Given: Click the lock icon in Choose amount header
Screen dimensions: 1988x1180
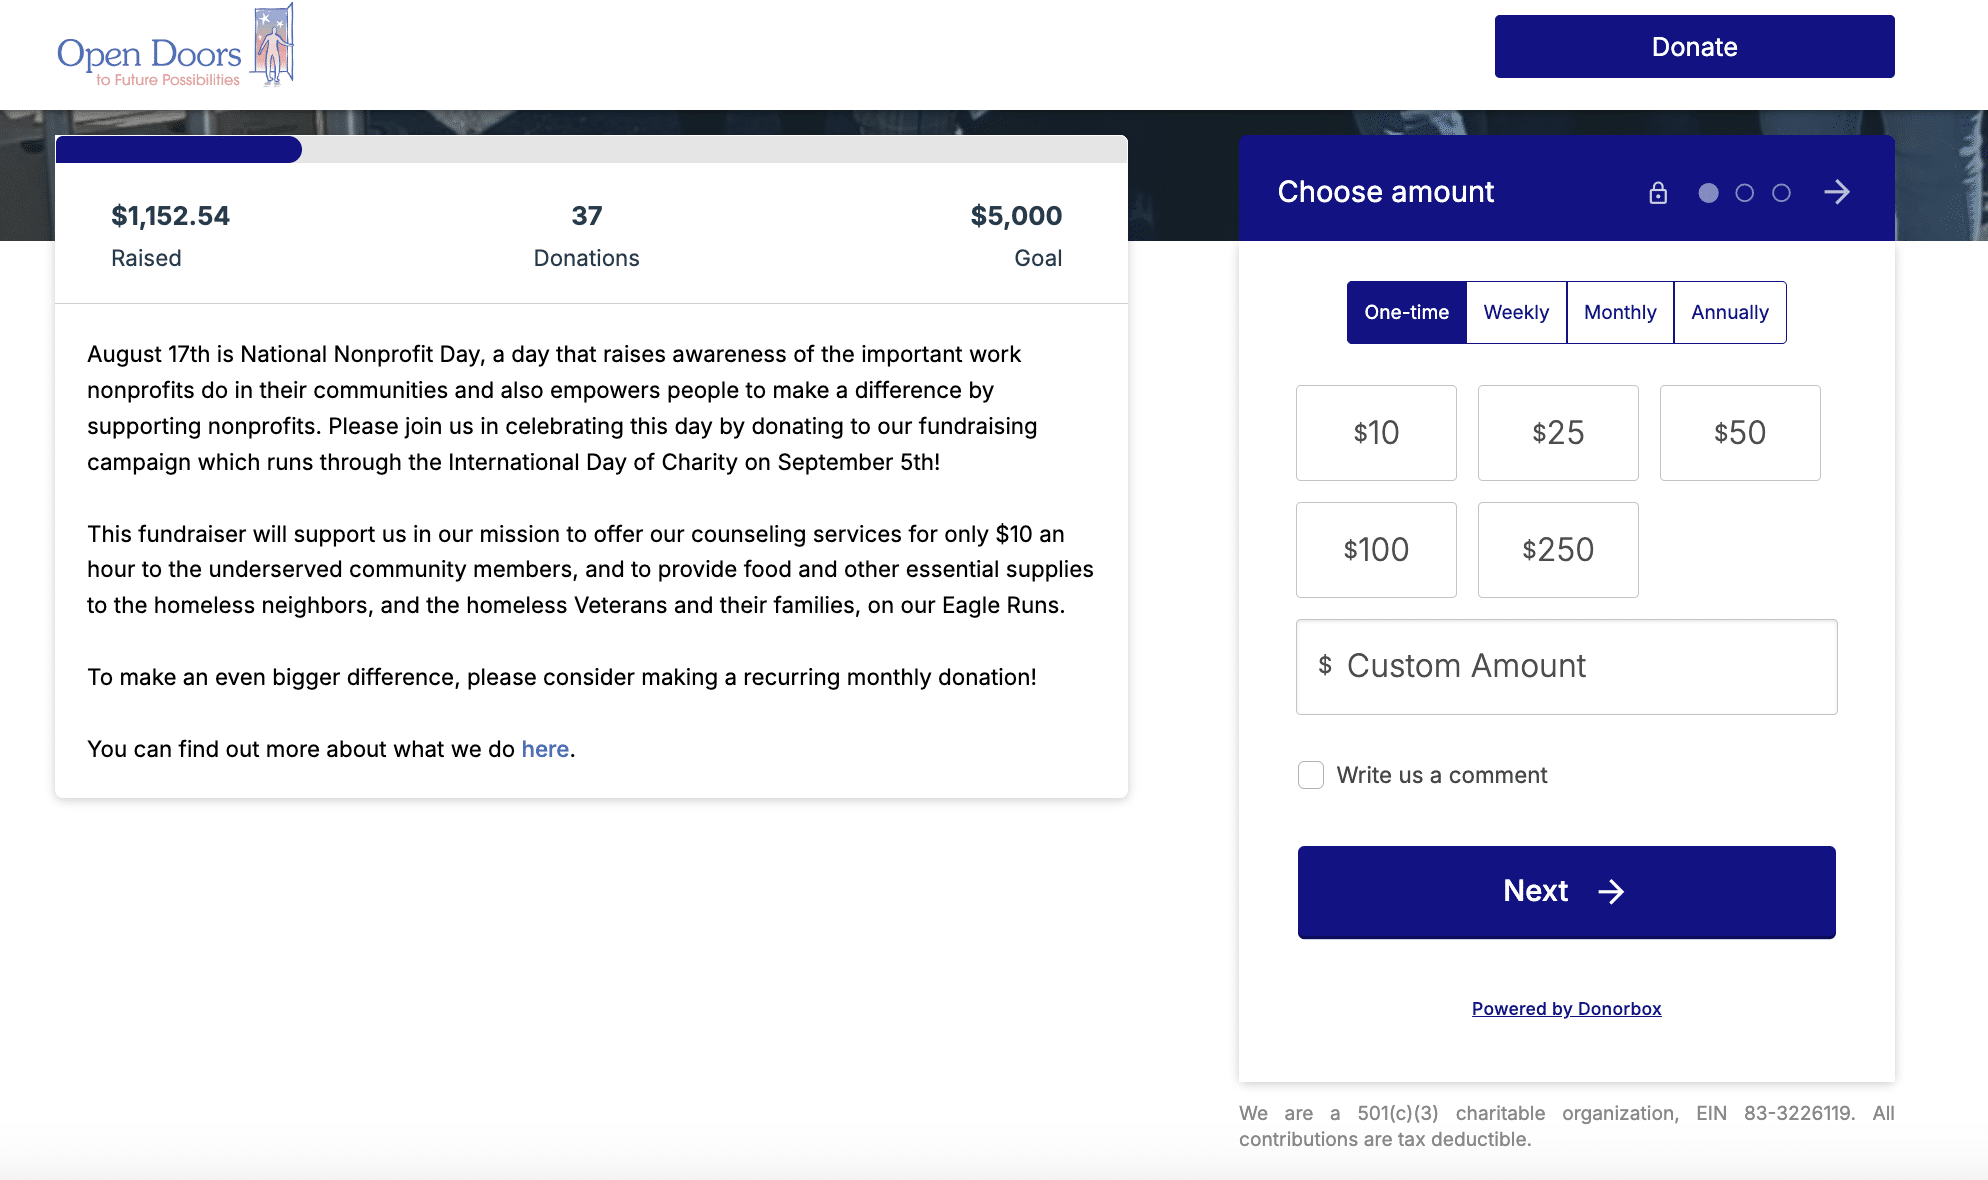Looking at the screenshot, I should click(x=1658, y=192).
